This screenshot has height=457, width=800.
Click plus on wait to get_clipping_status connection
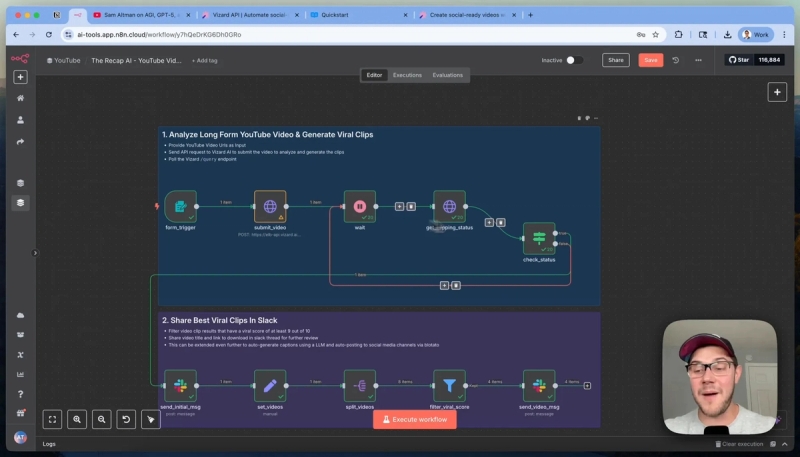tap(399, 206)
